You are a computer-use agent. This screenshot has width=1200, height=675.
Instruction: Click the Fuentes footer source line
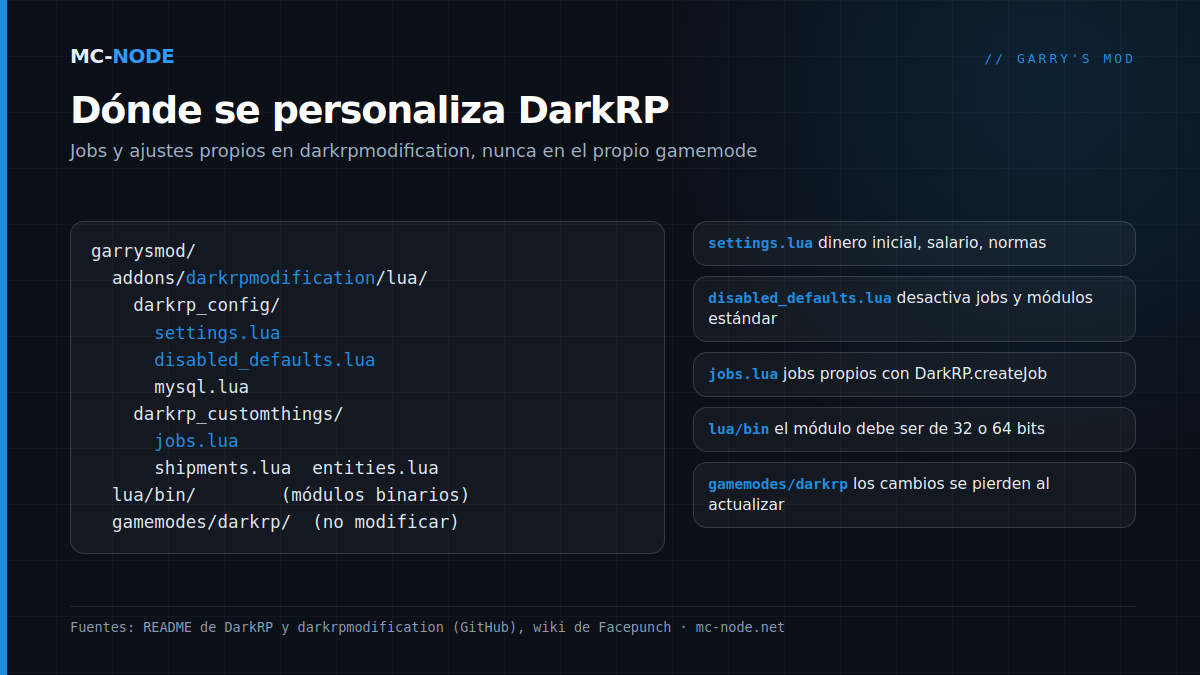tap(427, 628)
